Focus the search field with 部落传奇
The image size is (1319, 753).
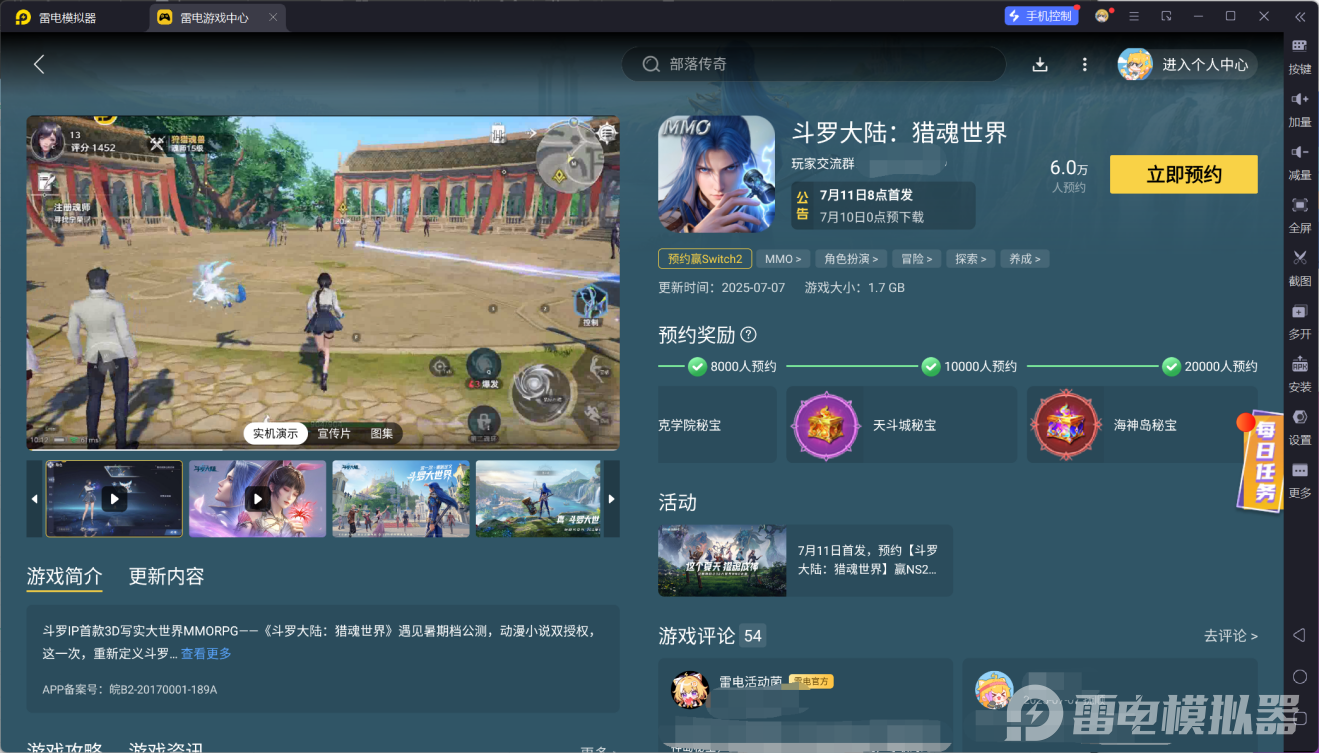tap(814, 64)
